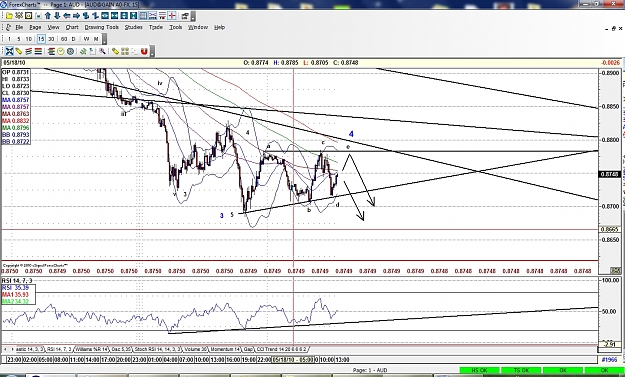Image resolution: width=625 pixels, height=377 pixels.
Task: Switch to the Osc 5,35 study tab
Action: pyautogui.click(x=120, y=349)
